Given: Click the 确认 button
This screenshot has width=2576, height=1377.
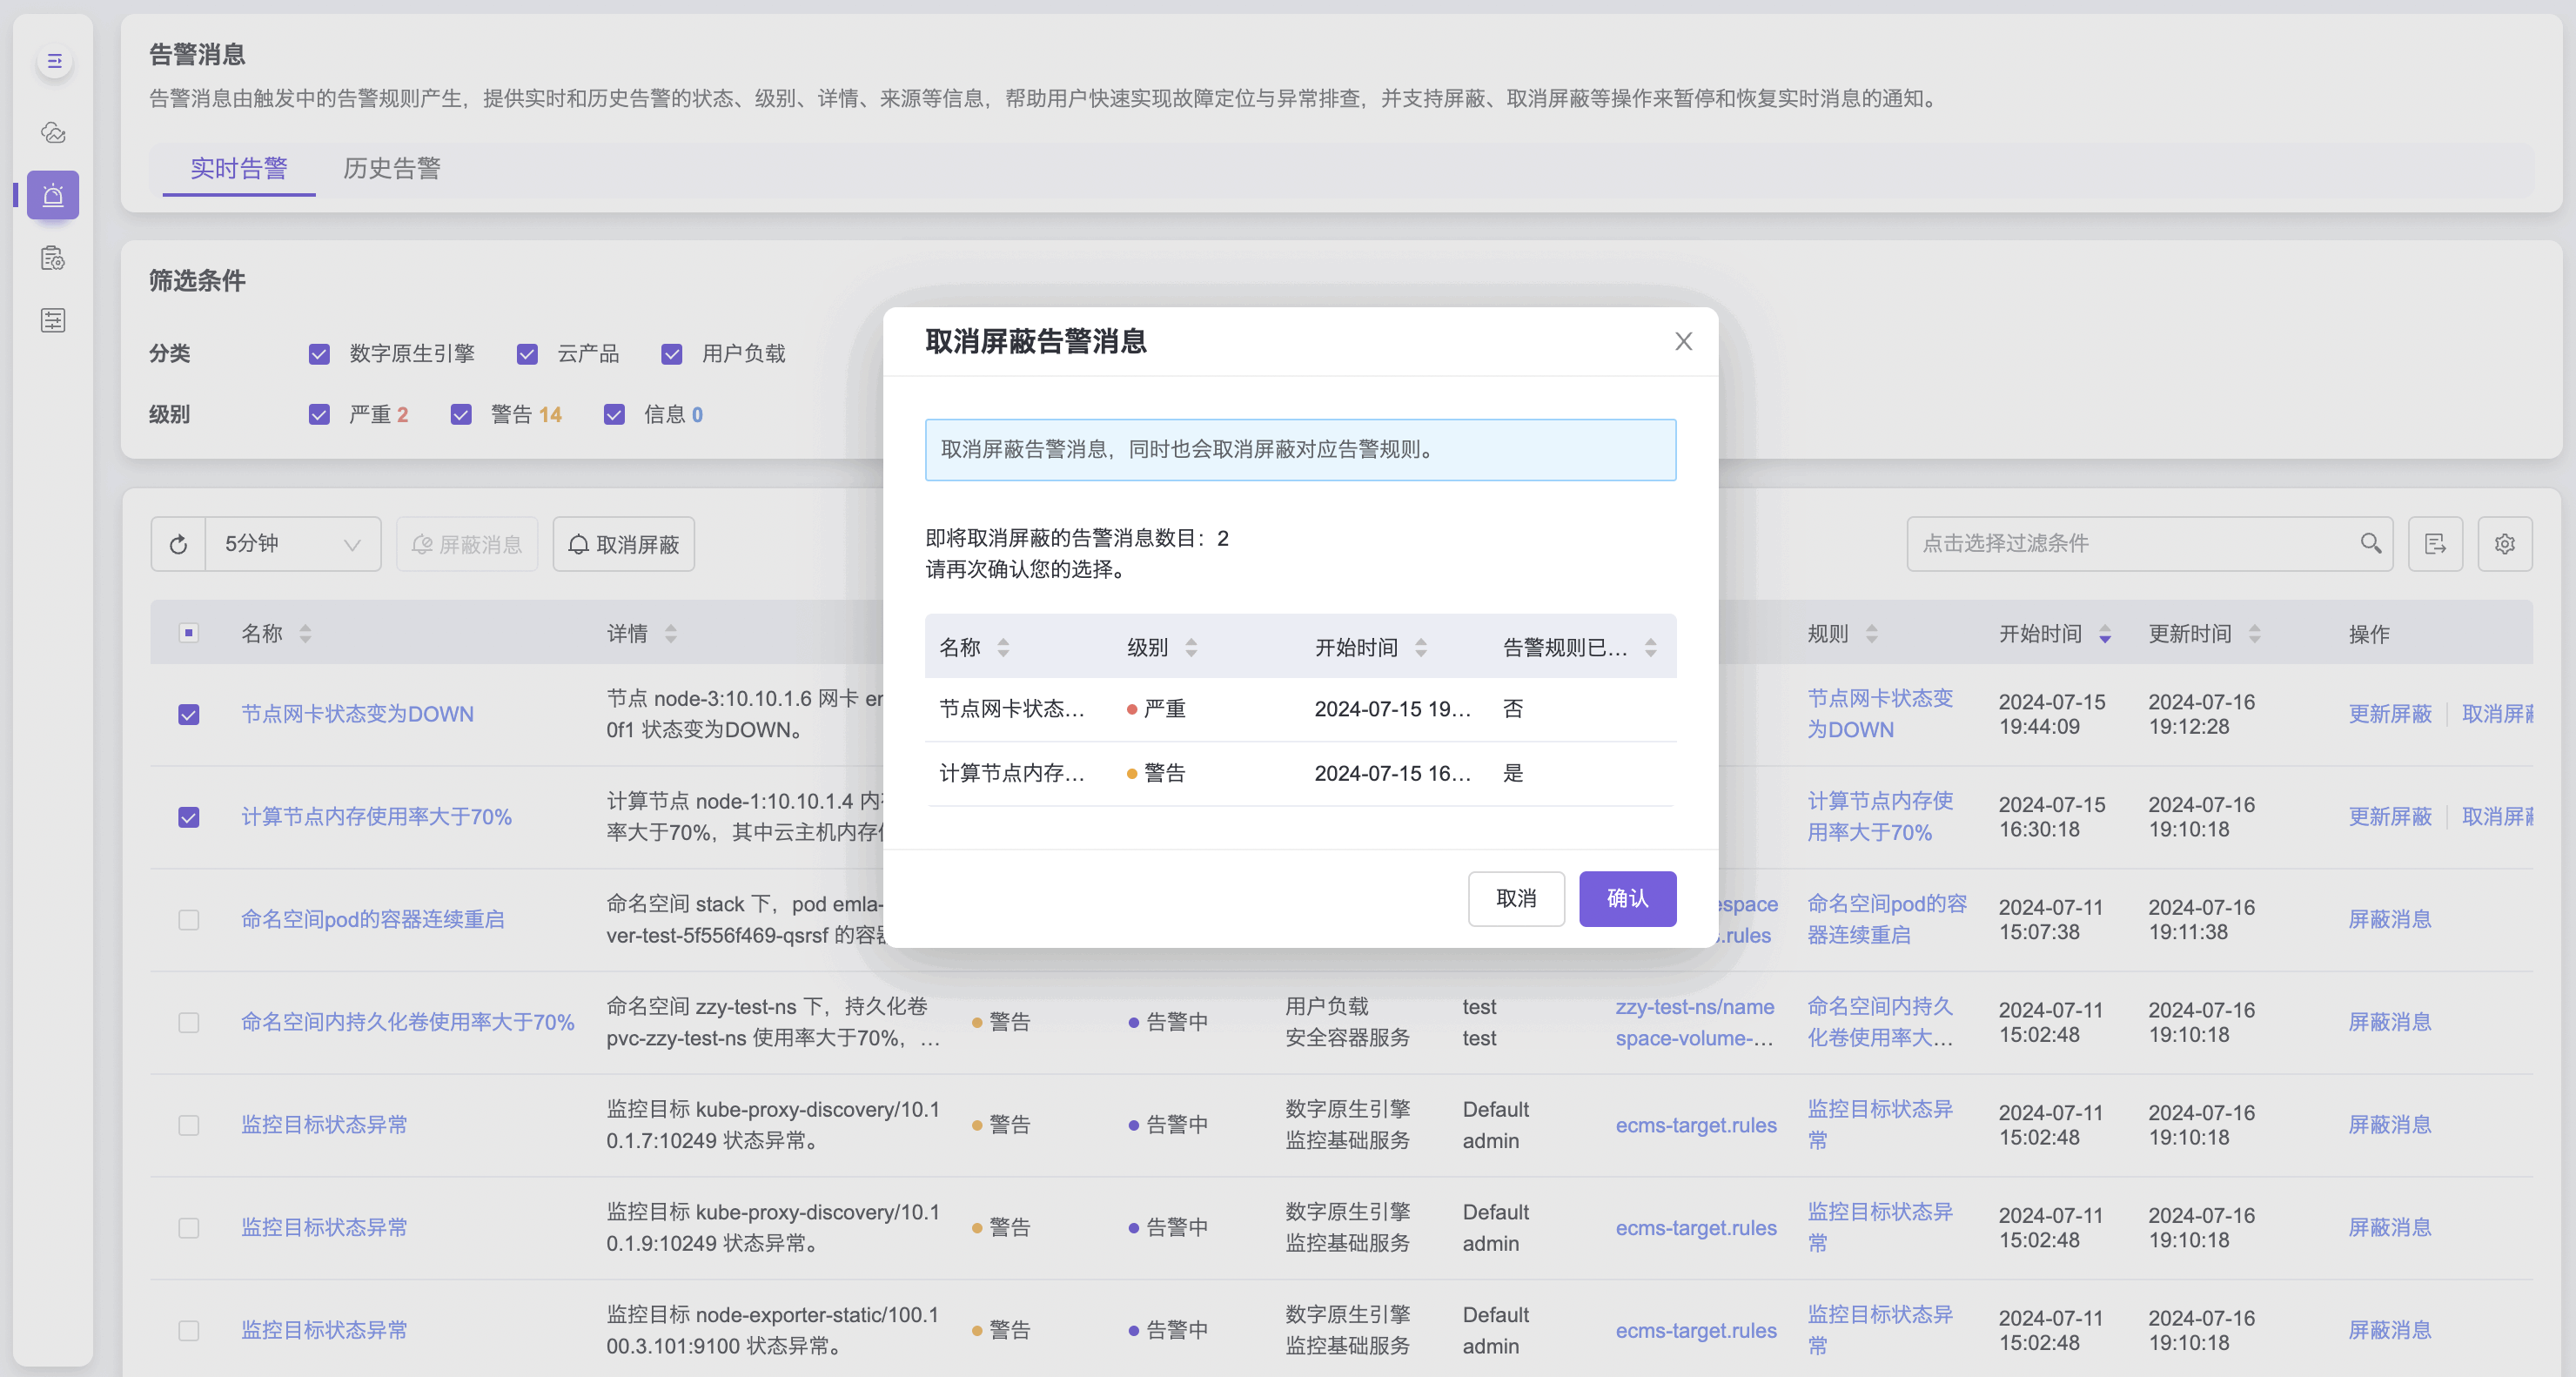Looking at the screenshot, I should tap(1626, 898).
